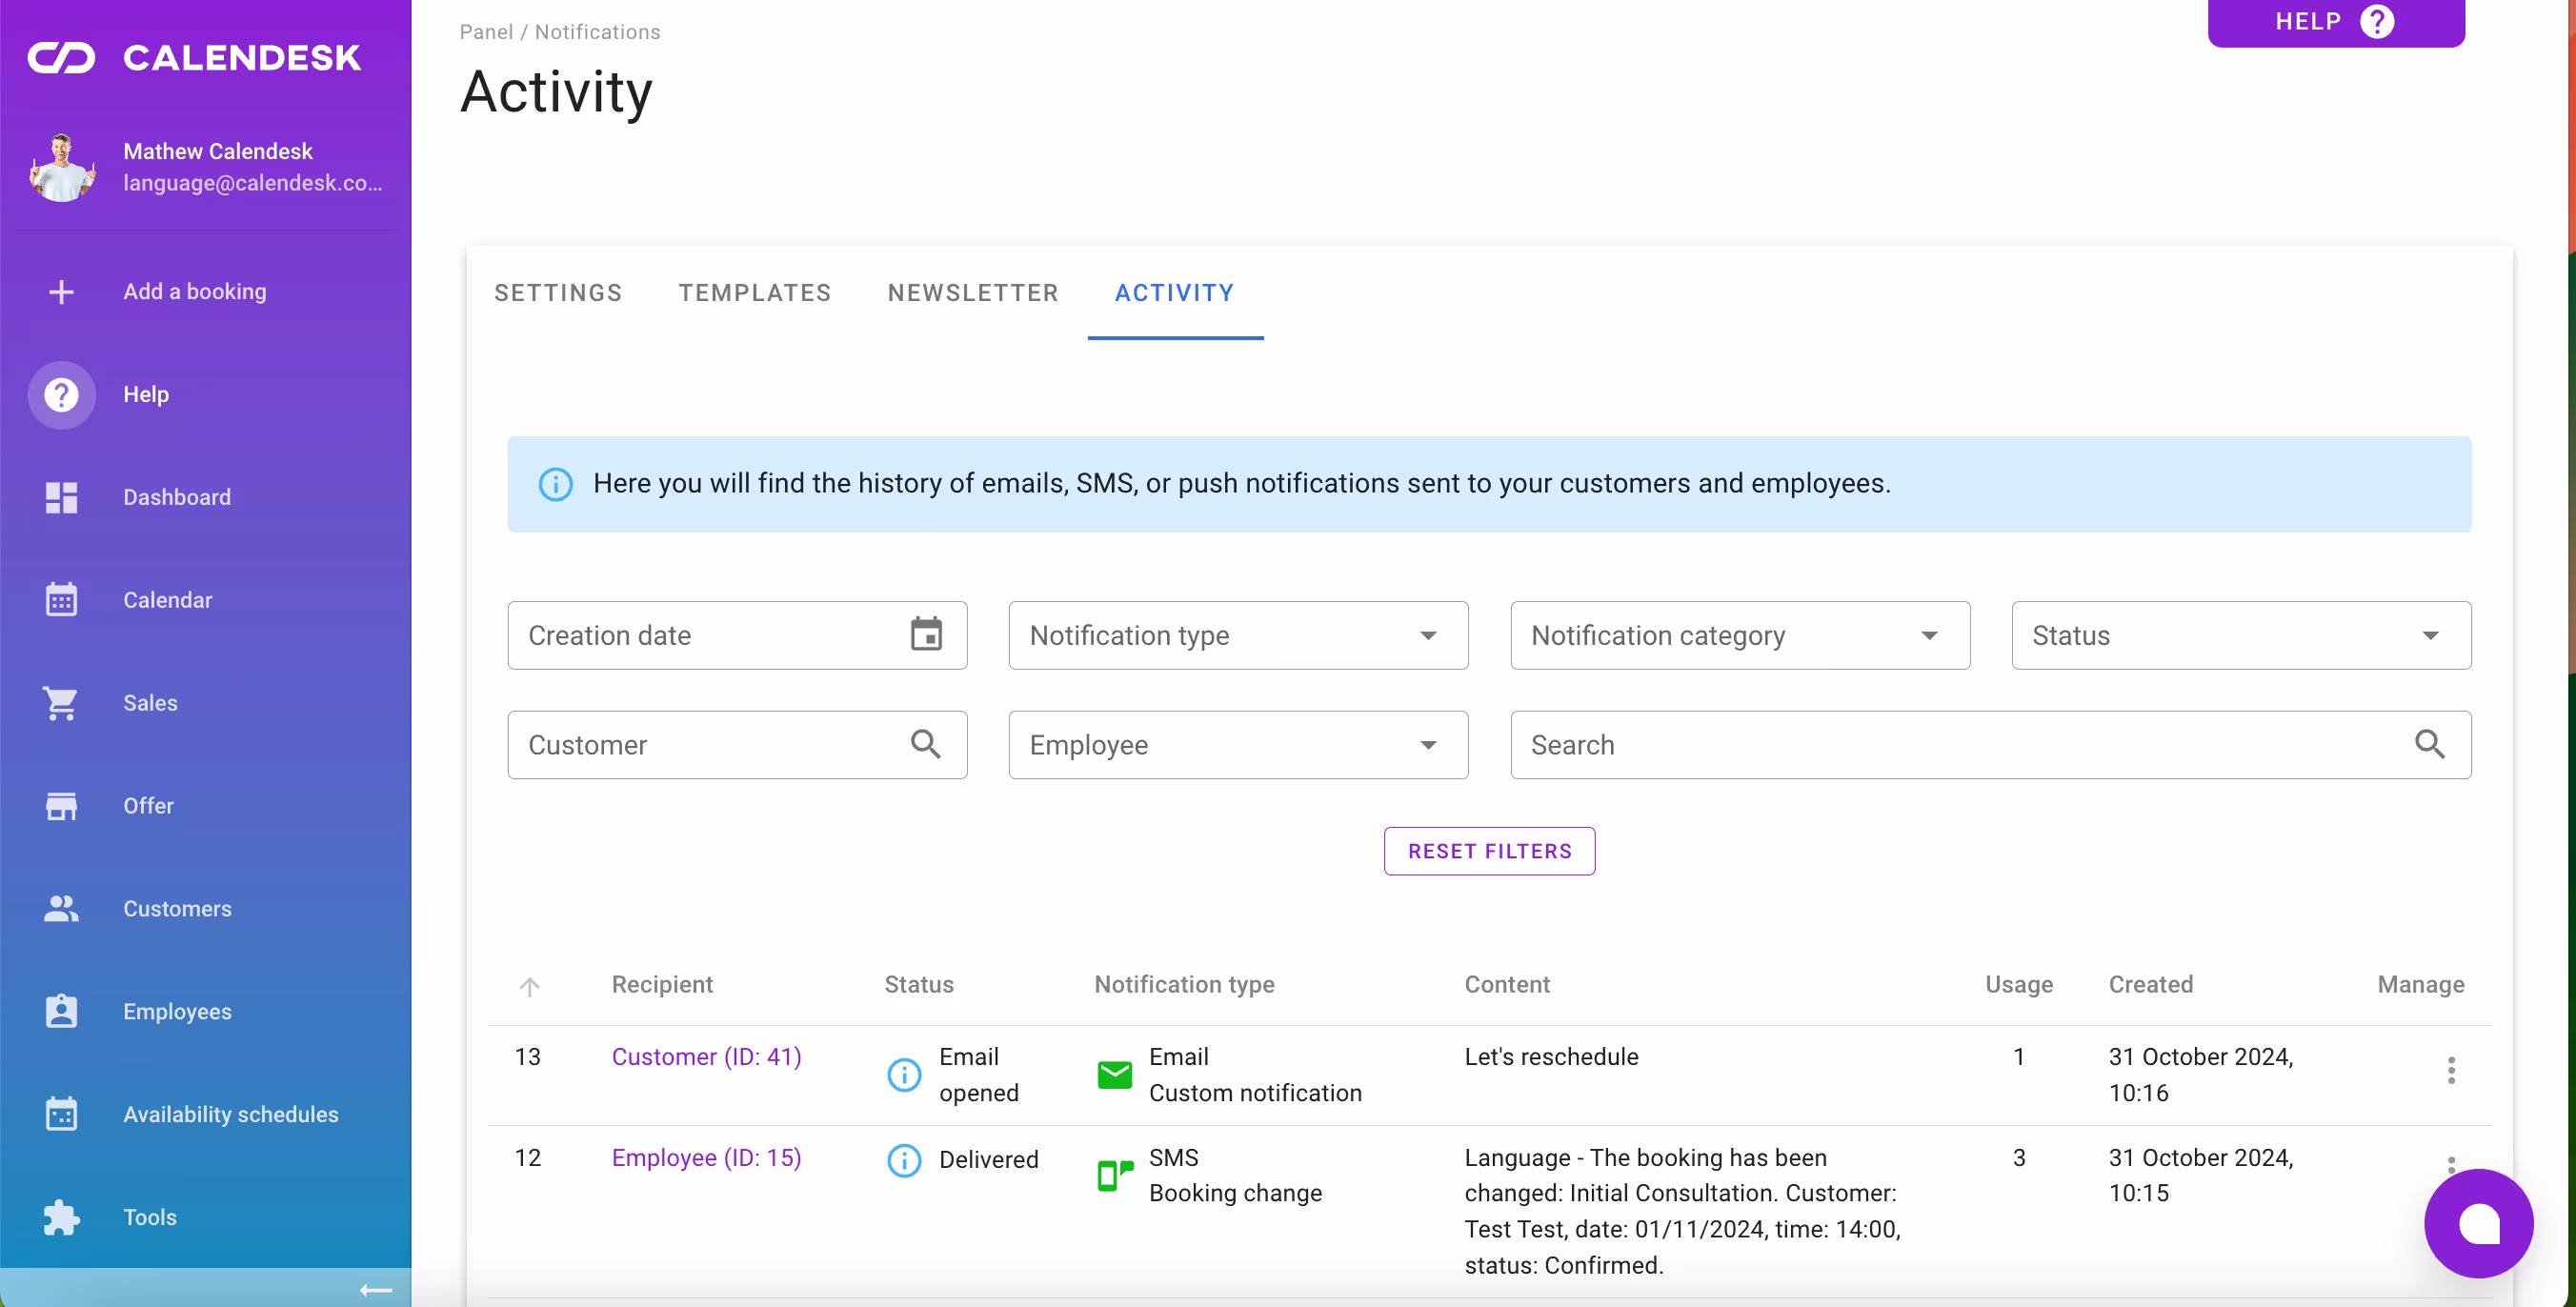2576x1307 pixels.
Task: Click the calendar icon in Creation date
Action: click(x=926, y=635)
